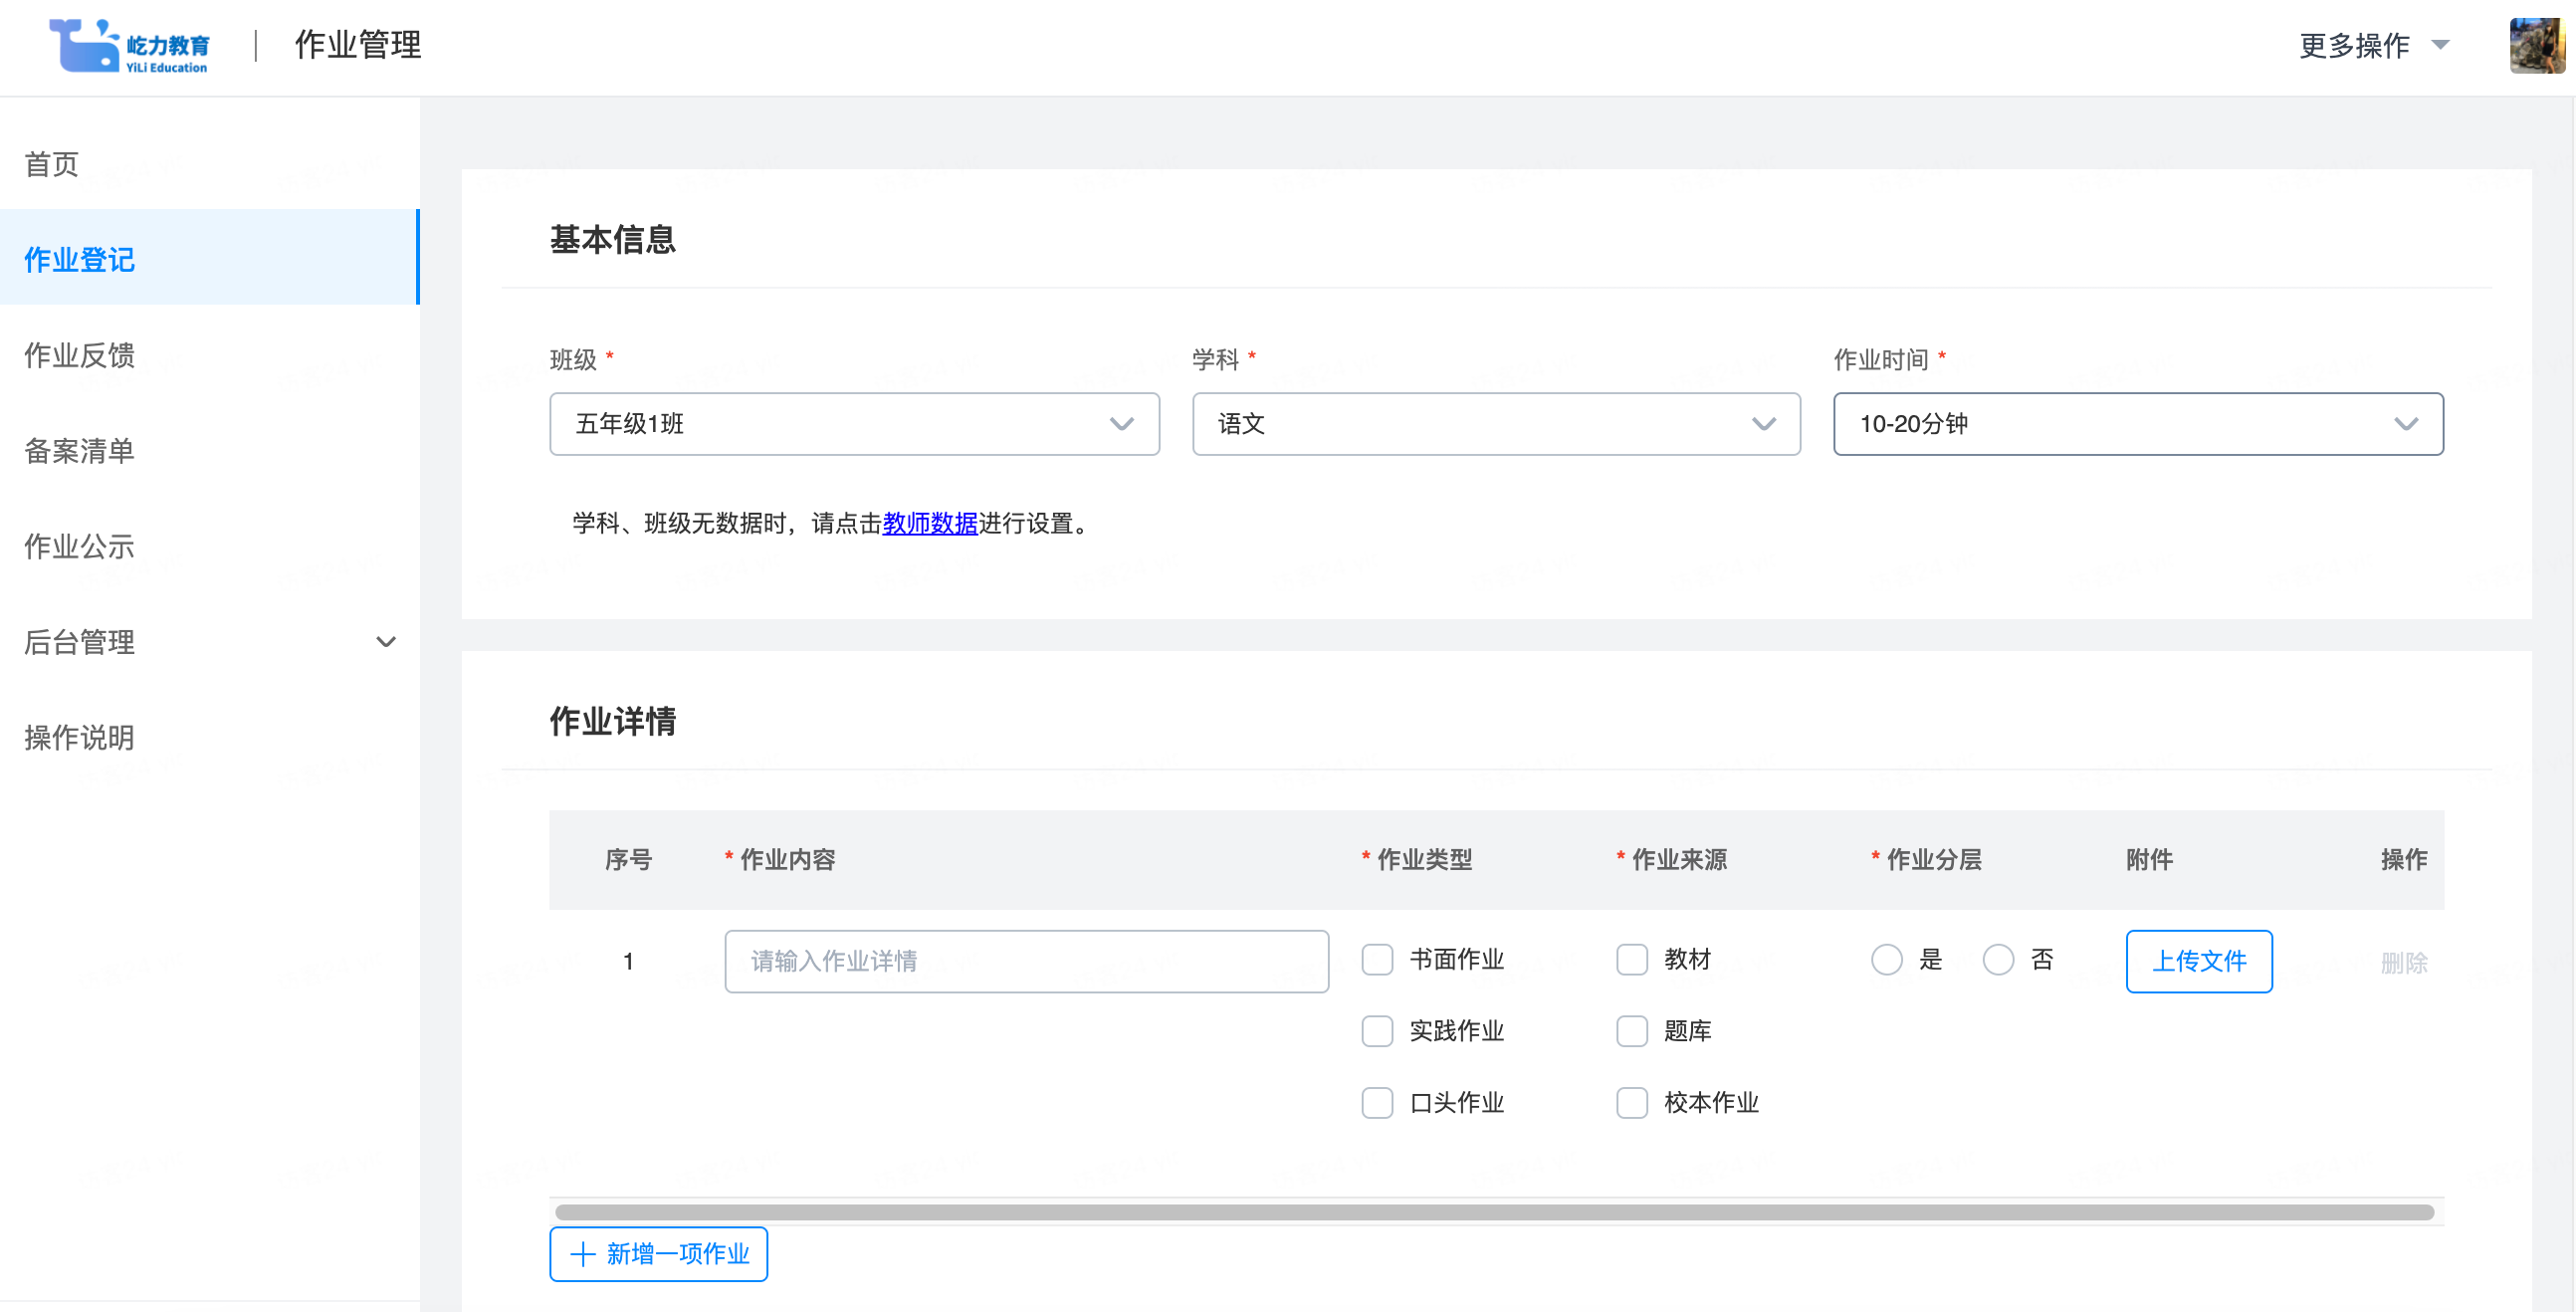Expand the 后台管理 sidebar chevron
The image size is (2576, 1312).
385,642
